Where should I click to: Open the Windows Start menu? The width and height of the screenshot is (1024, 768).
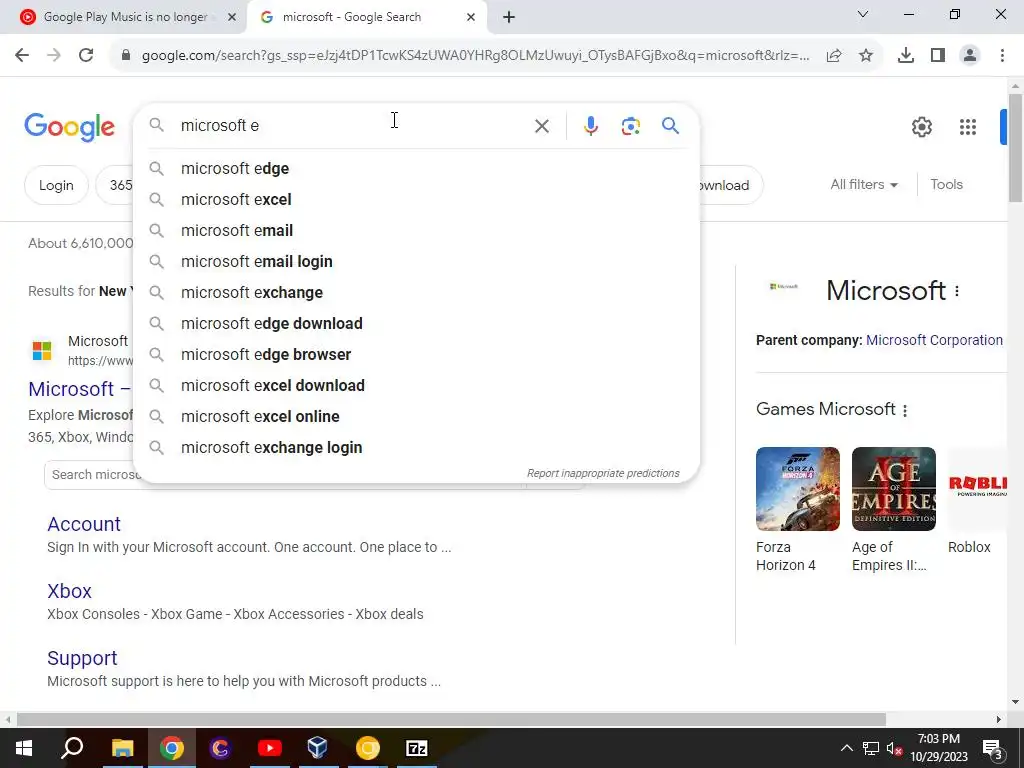pos(24,748)
